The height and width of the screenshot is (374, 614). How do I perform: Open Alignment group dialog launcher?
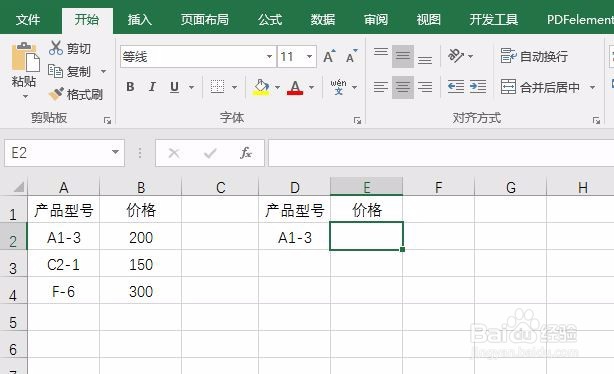tap(596, 121)
